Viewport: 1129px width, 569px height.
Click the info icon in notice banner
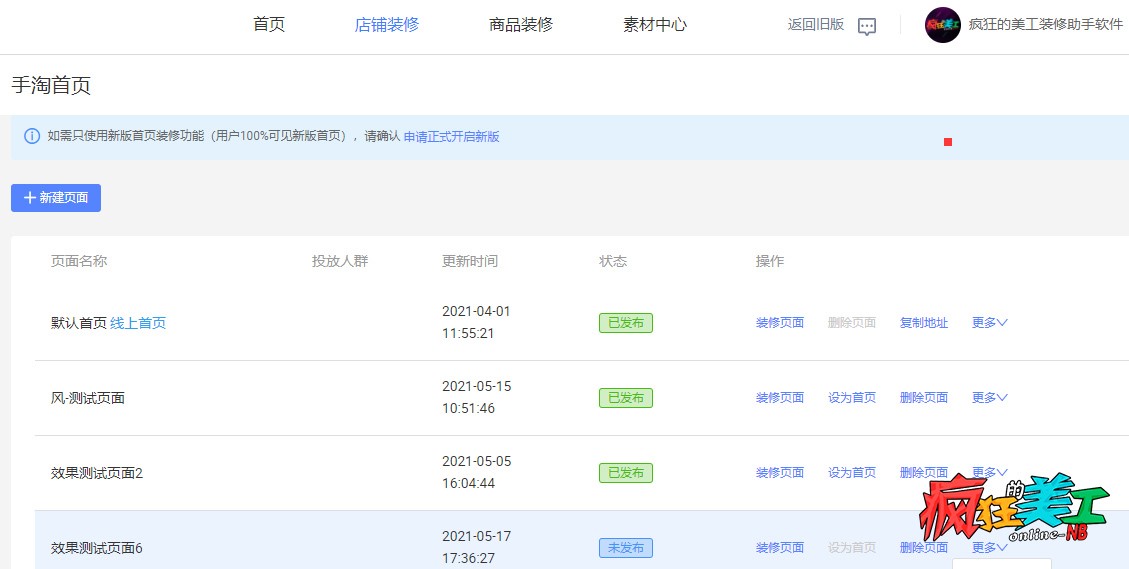point(32,136)
